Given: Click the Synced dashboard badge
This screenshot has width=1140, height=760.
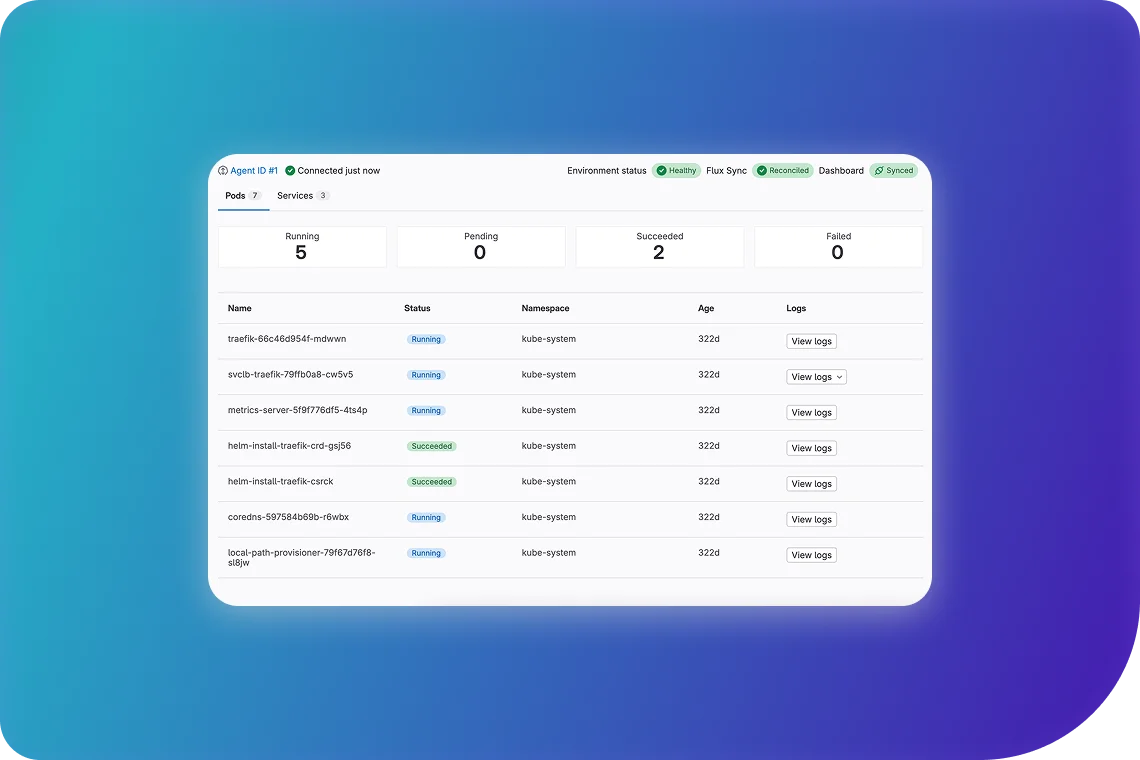Looking at the screenshot, I should (x=893, y=171).
